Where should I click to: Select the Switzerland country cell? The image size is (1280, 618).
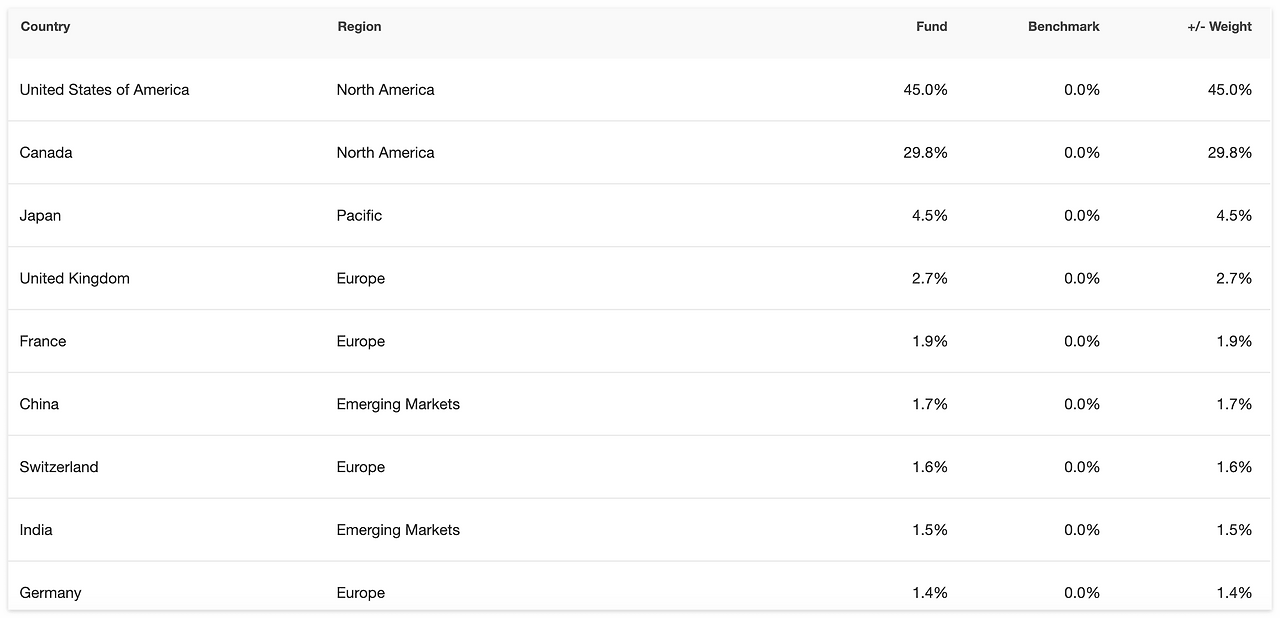pyautogui.click(x=59, y=468)
